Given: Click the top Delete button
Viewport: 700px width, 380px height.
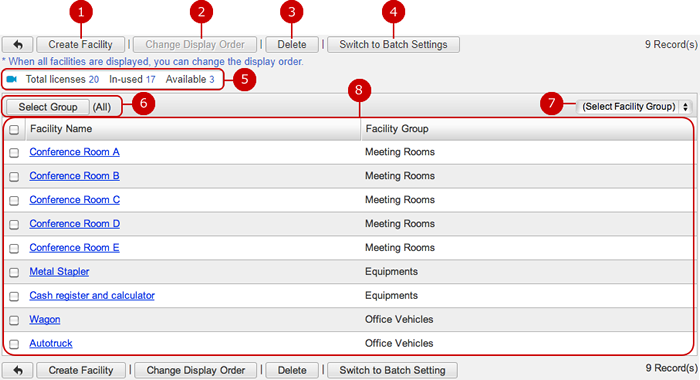Looking at the screenshot, I should click(x=292, y=45).
